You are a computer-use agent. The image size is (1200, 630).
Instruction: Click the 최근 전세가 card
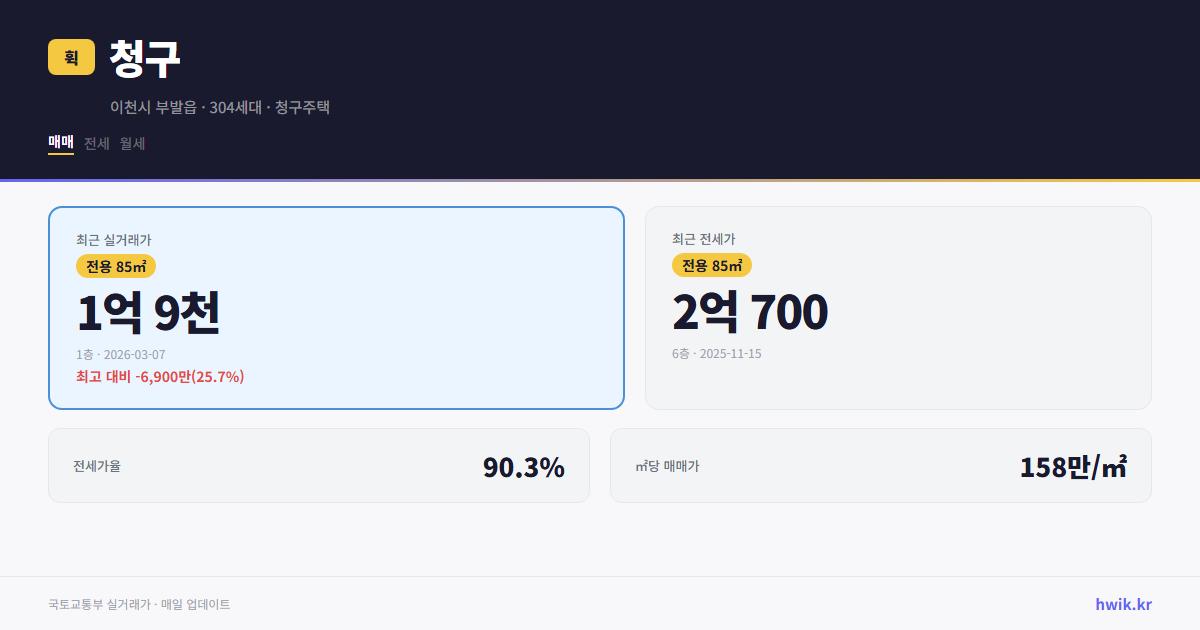[x=898, y=307]
